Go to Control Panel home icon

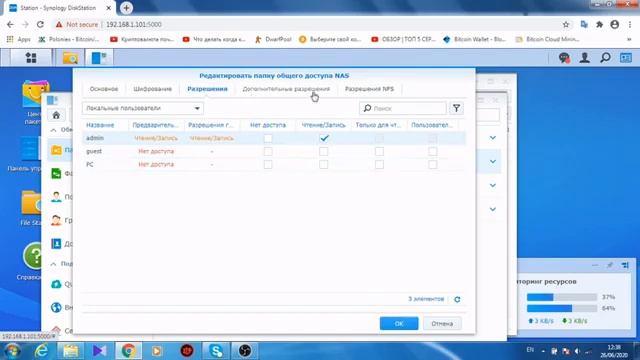(56, 116)
